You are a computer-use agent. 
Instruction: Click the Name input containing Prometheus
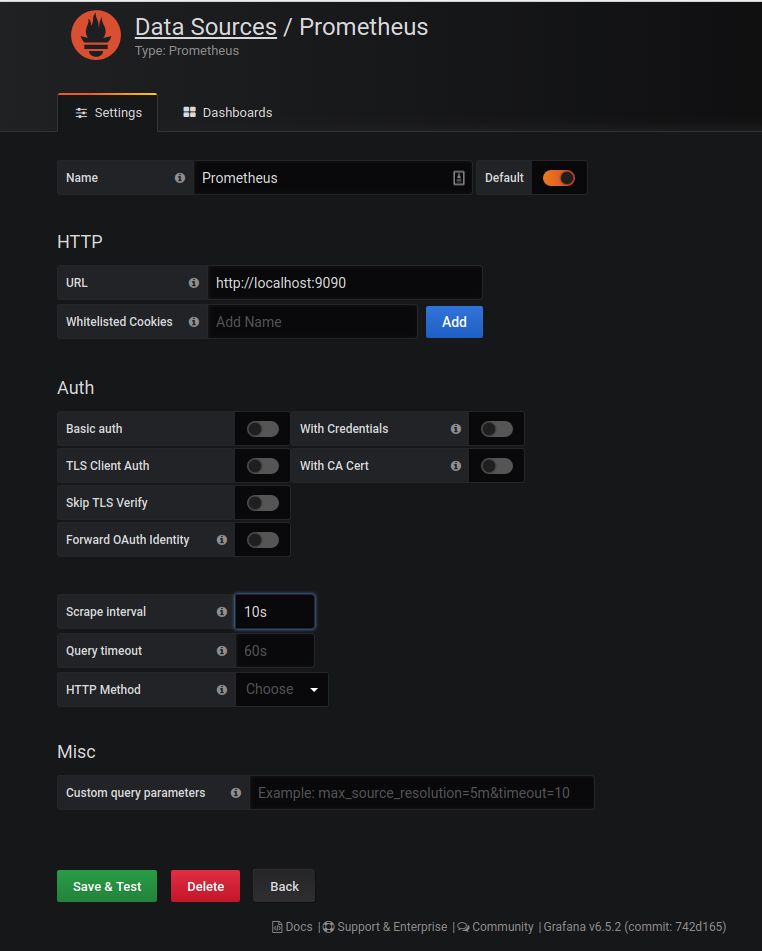pos(332,178)
